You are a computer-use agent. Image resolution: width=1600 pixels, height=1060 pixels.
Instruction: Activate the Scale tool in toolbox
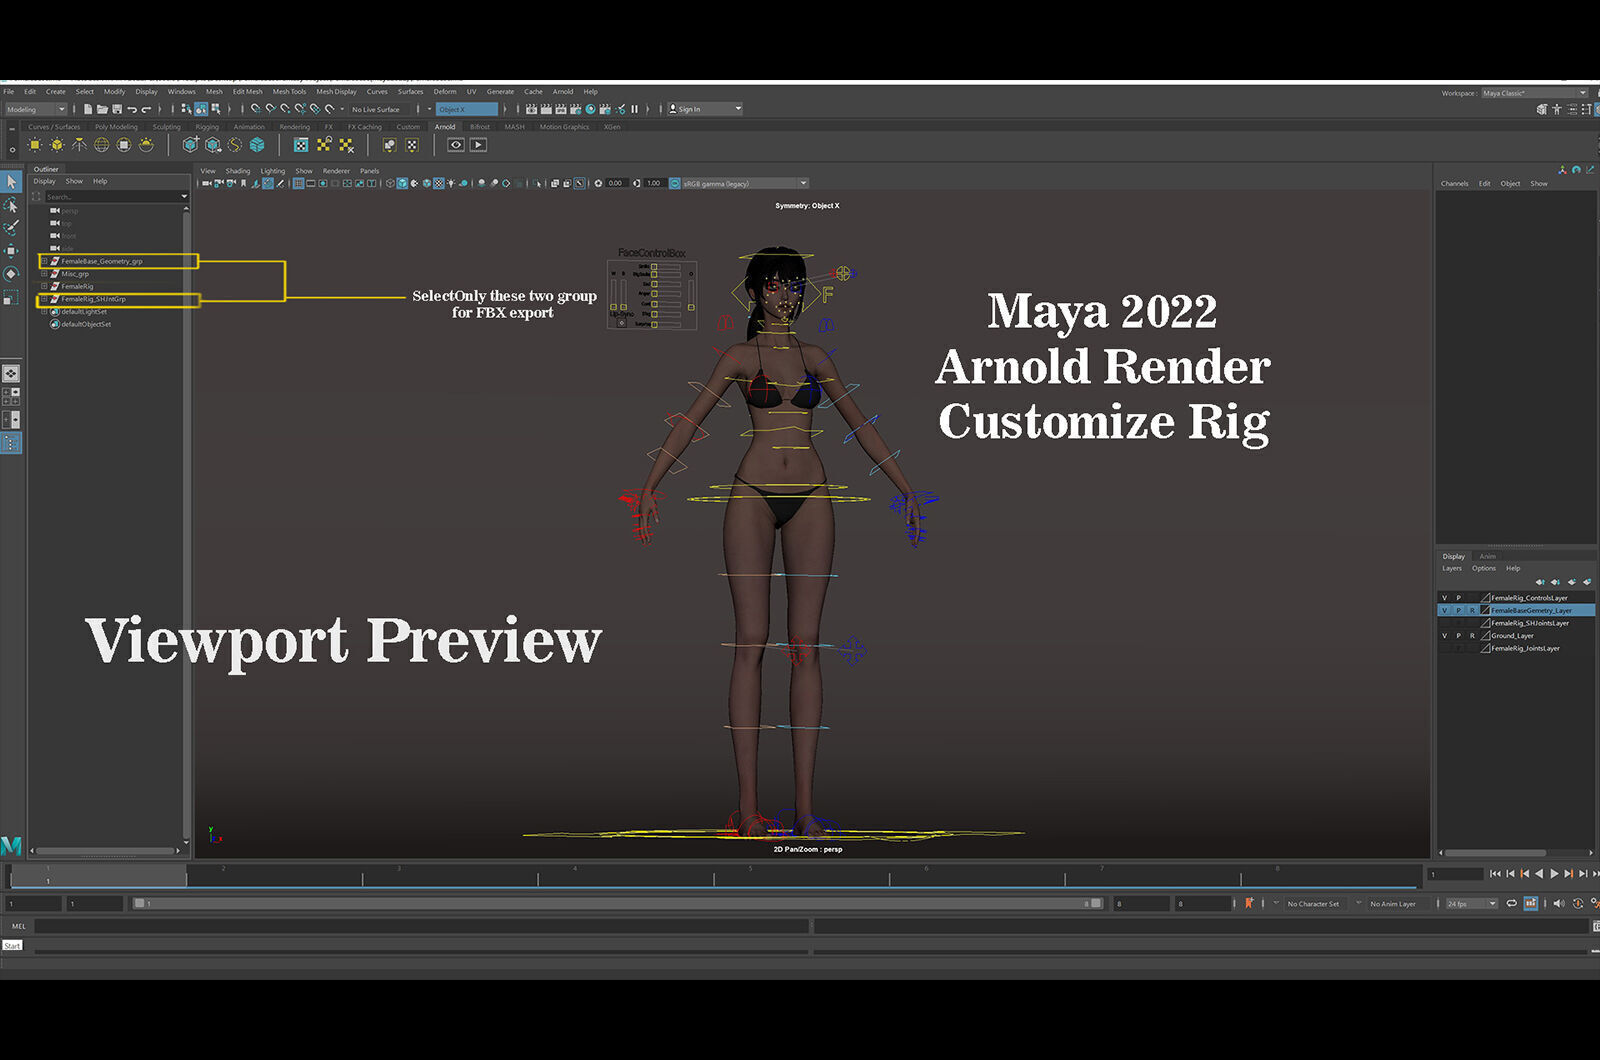click(11, 297)
